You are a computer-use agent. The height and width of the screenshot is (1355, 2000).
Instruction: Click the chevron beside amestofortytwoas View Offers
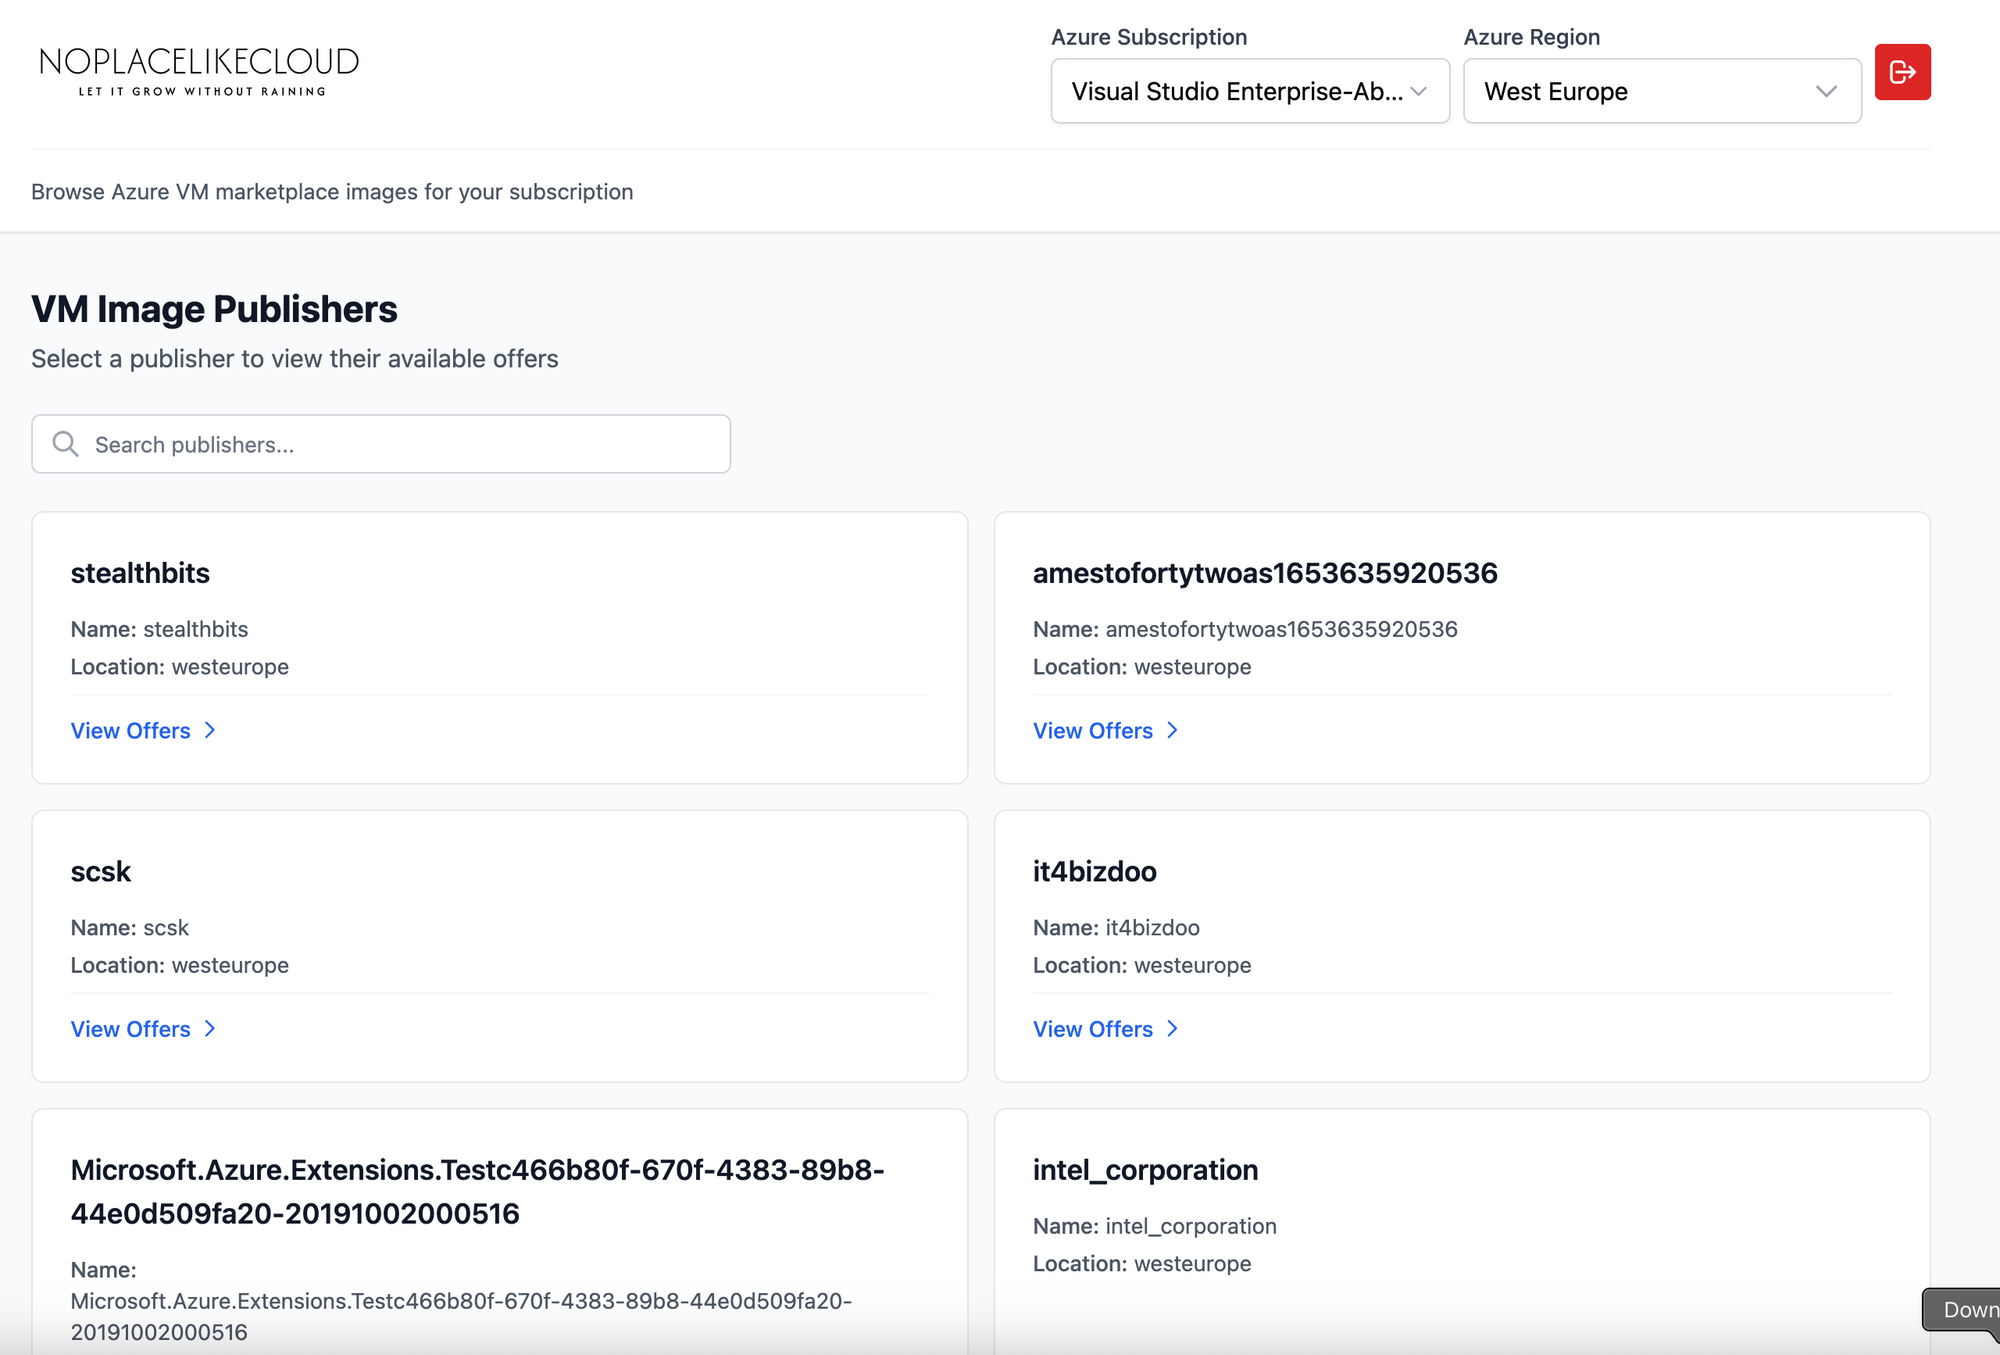[1172, 731]
